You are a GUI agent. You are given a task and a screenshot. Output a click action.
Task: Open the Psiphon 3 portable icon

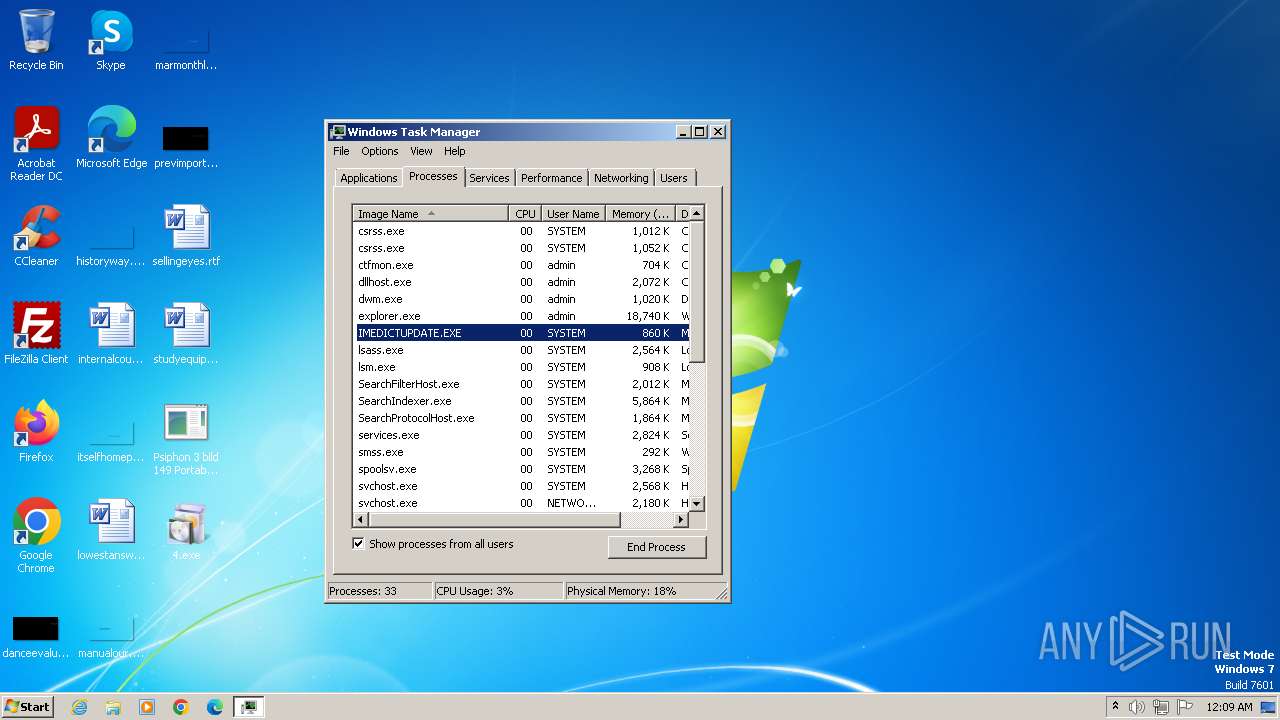[186, 438]
